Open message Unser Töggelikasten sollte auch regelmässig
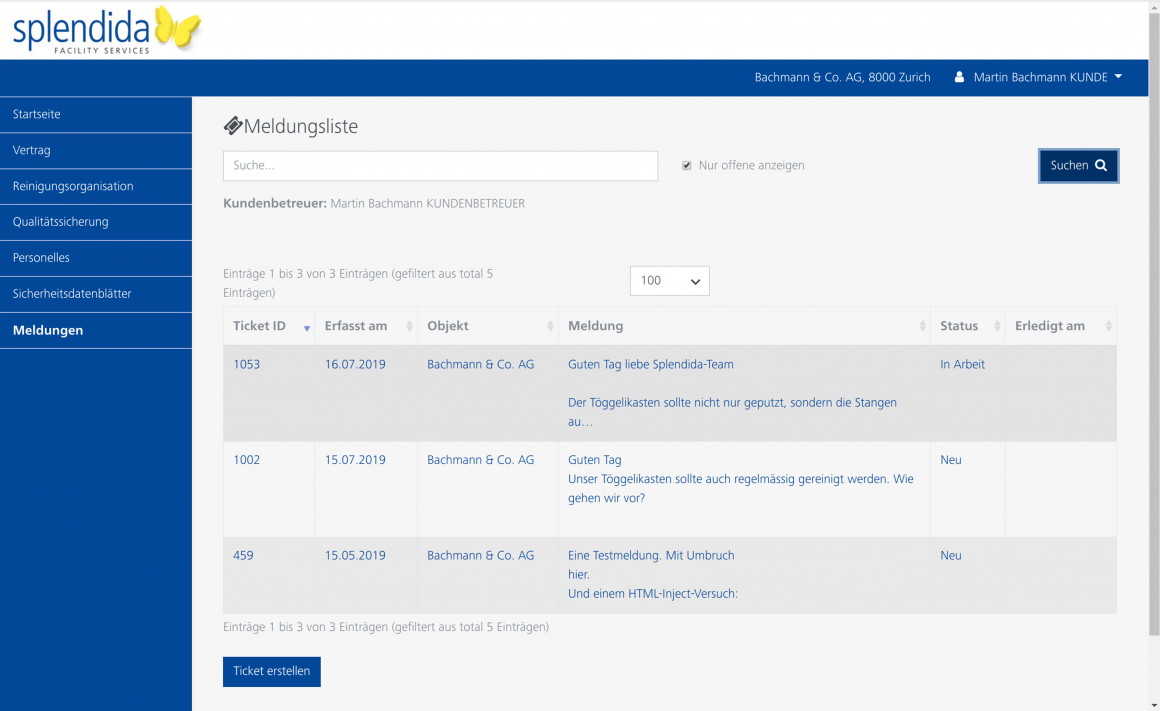 pos(741,488)
